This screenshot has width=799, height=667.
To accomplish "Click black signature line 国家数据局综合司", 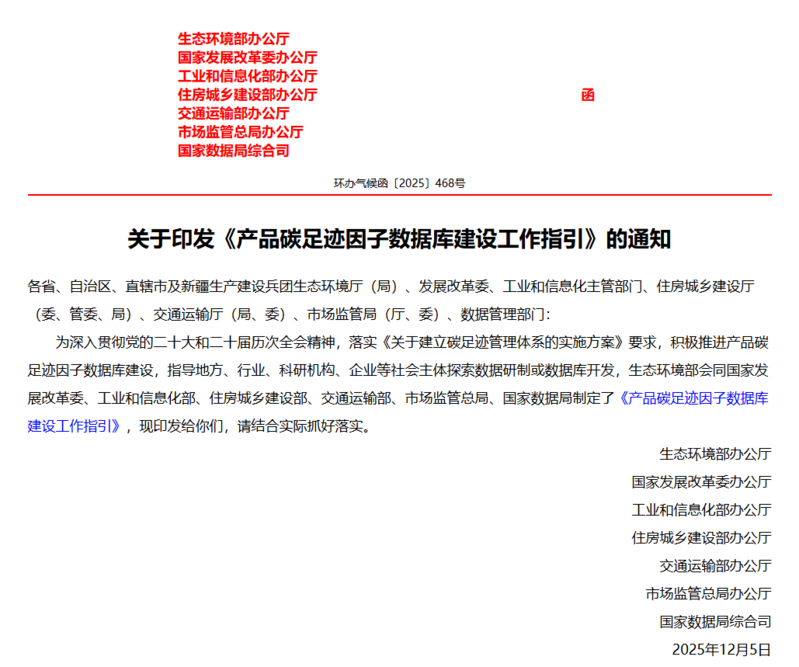I will (715, 621).
